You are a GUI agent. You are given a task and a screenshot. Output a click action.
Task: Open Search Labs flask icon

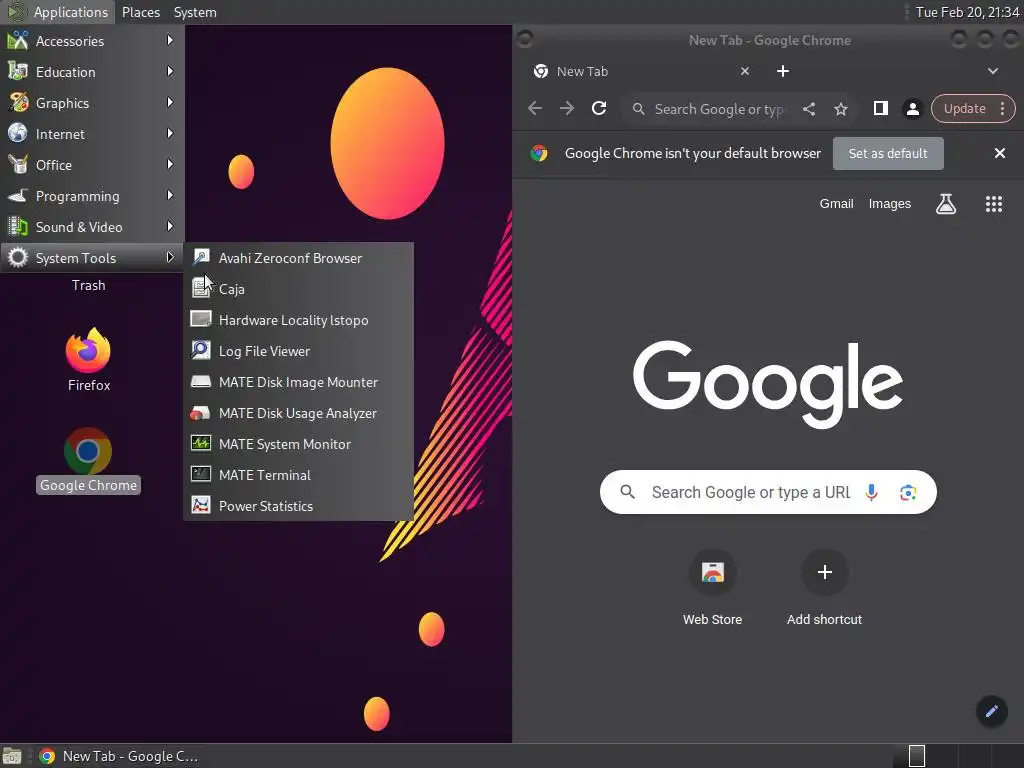[946, 204]
